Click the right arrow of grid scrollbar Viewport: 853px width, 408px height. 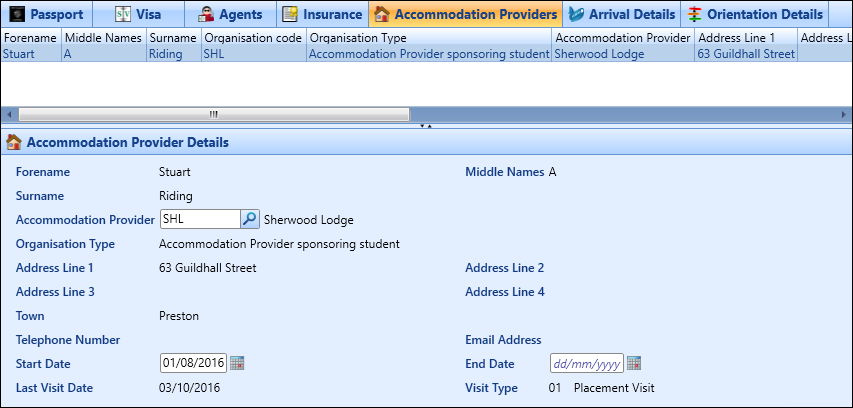click(844, 114)
